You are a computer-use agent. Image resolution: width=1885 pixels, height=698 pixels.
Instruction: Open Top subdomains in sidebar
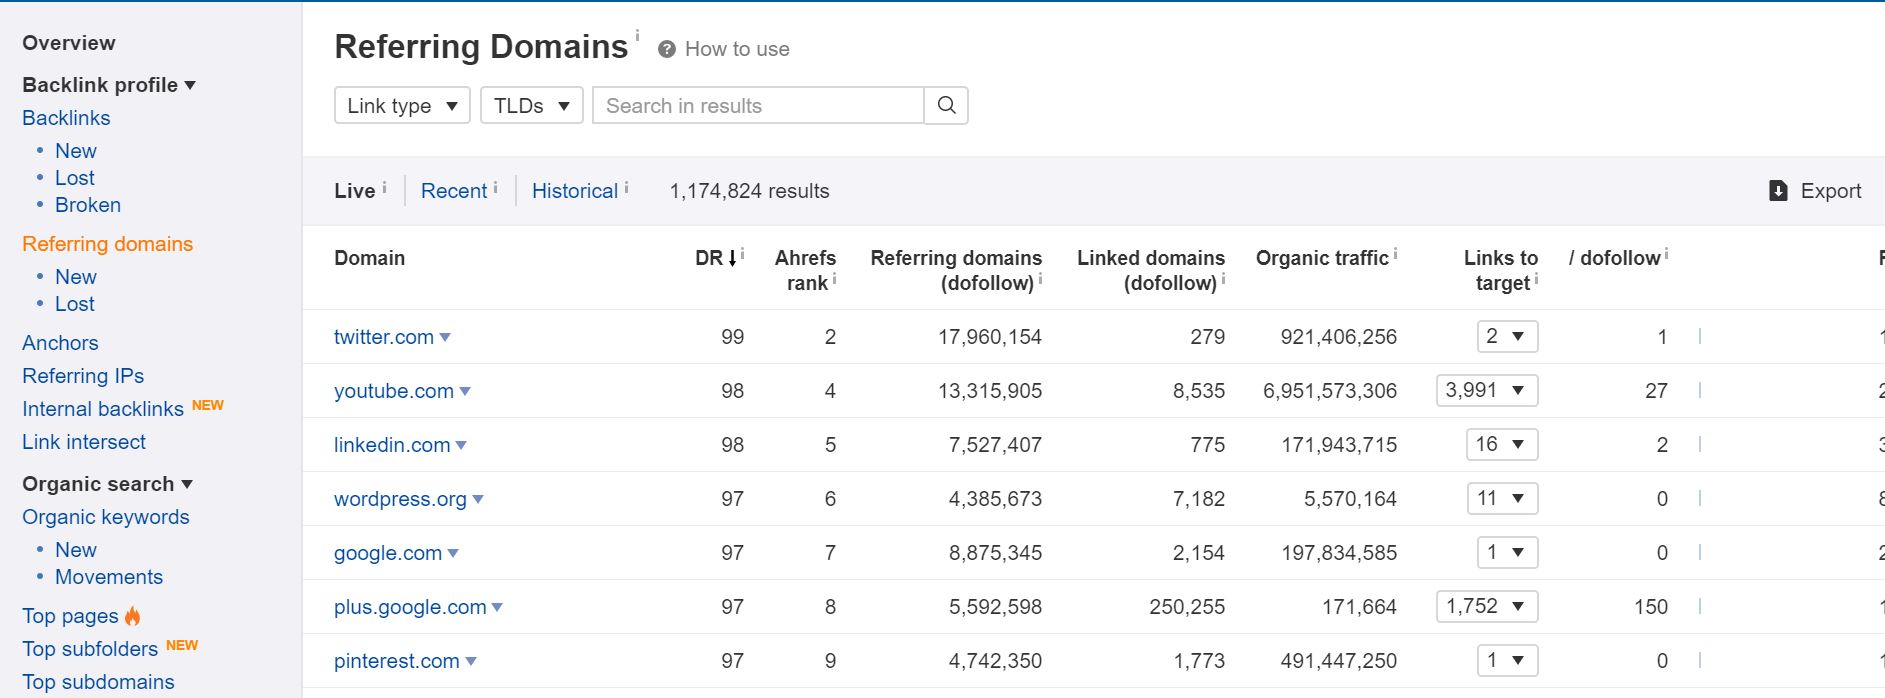point(98,682)
